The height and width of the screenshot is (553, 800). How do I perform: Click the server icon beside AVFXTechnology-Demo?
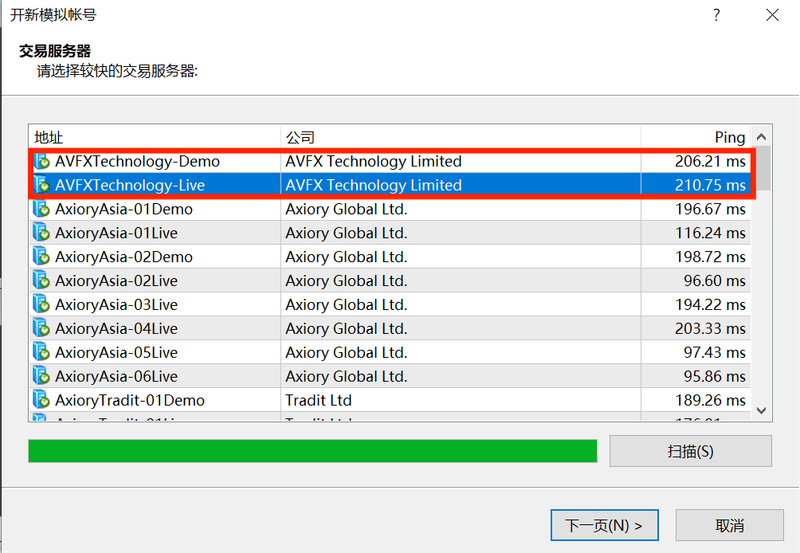41,161
